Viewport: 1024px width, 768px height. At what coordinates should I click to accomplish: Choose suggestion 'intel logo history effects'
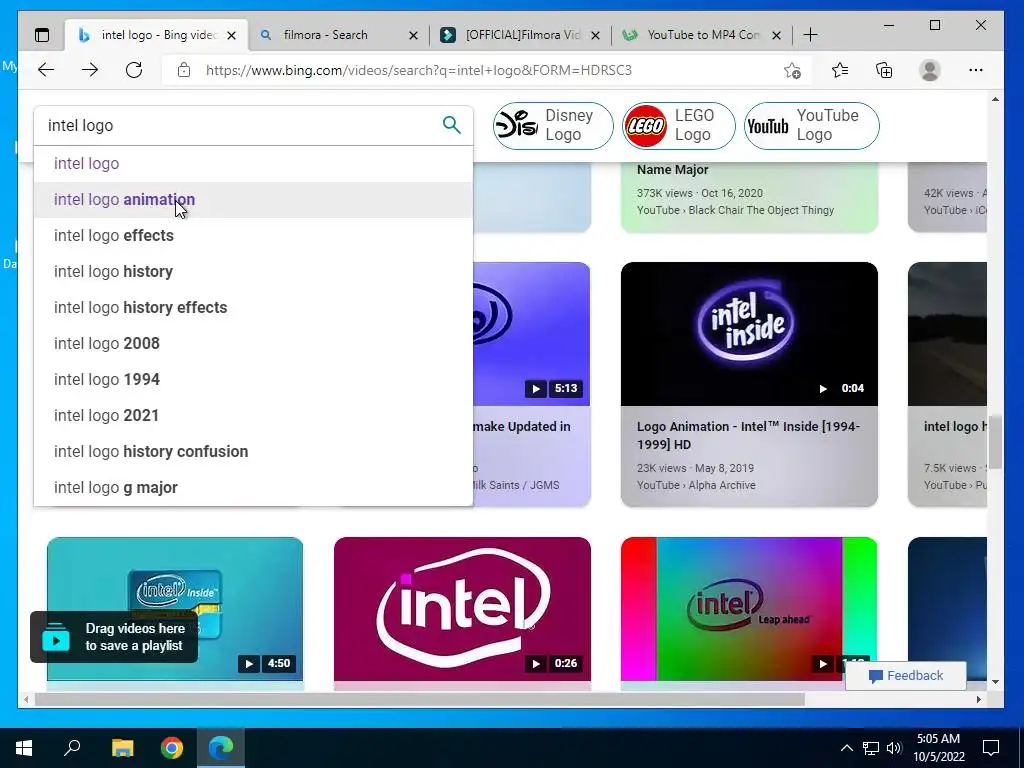[253, 307]
